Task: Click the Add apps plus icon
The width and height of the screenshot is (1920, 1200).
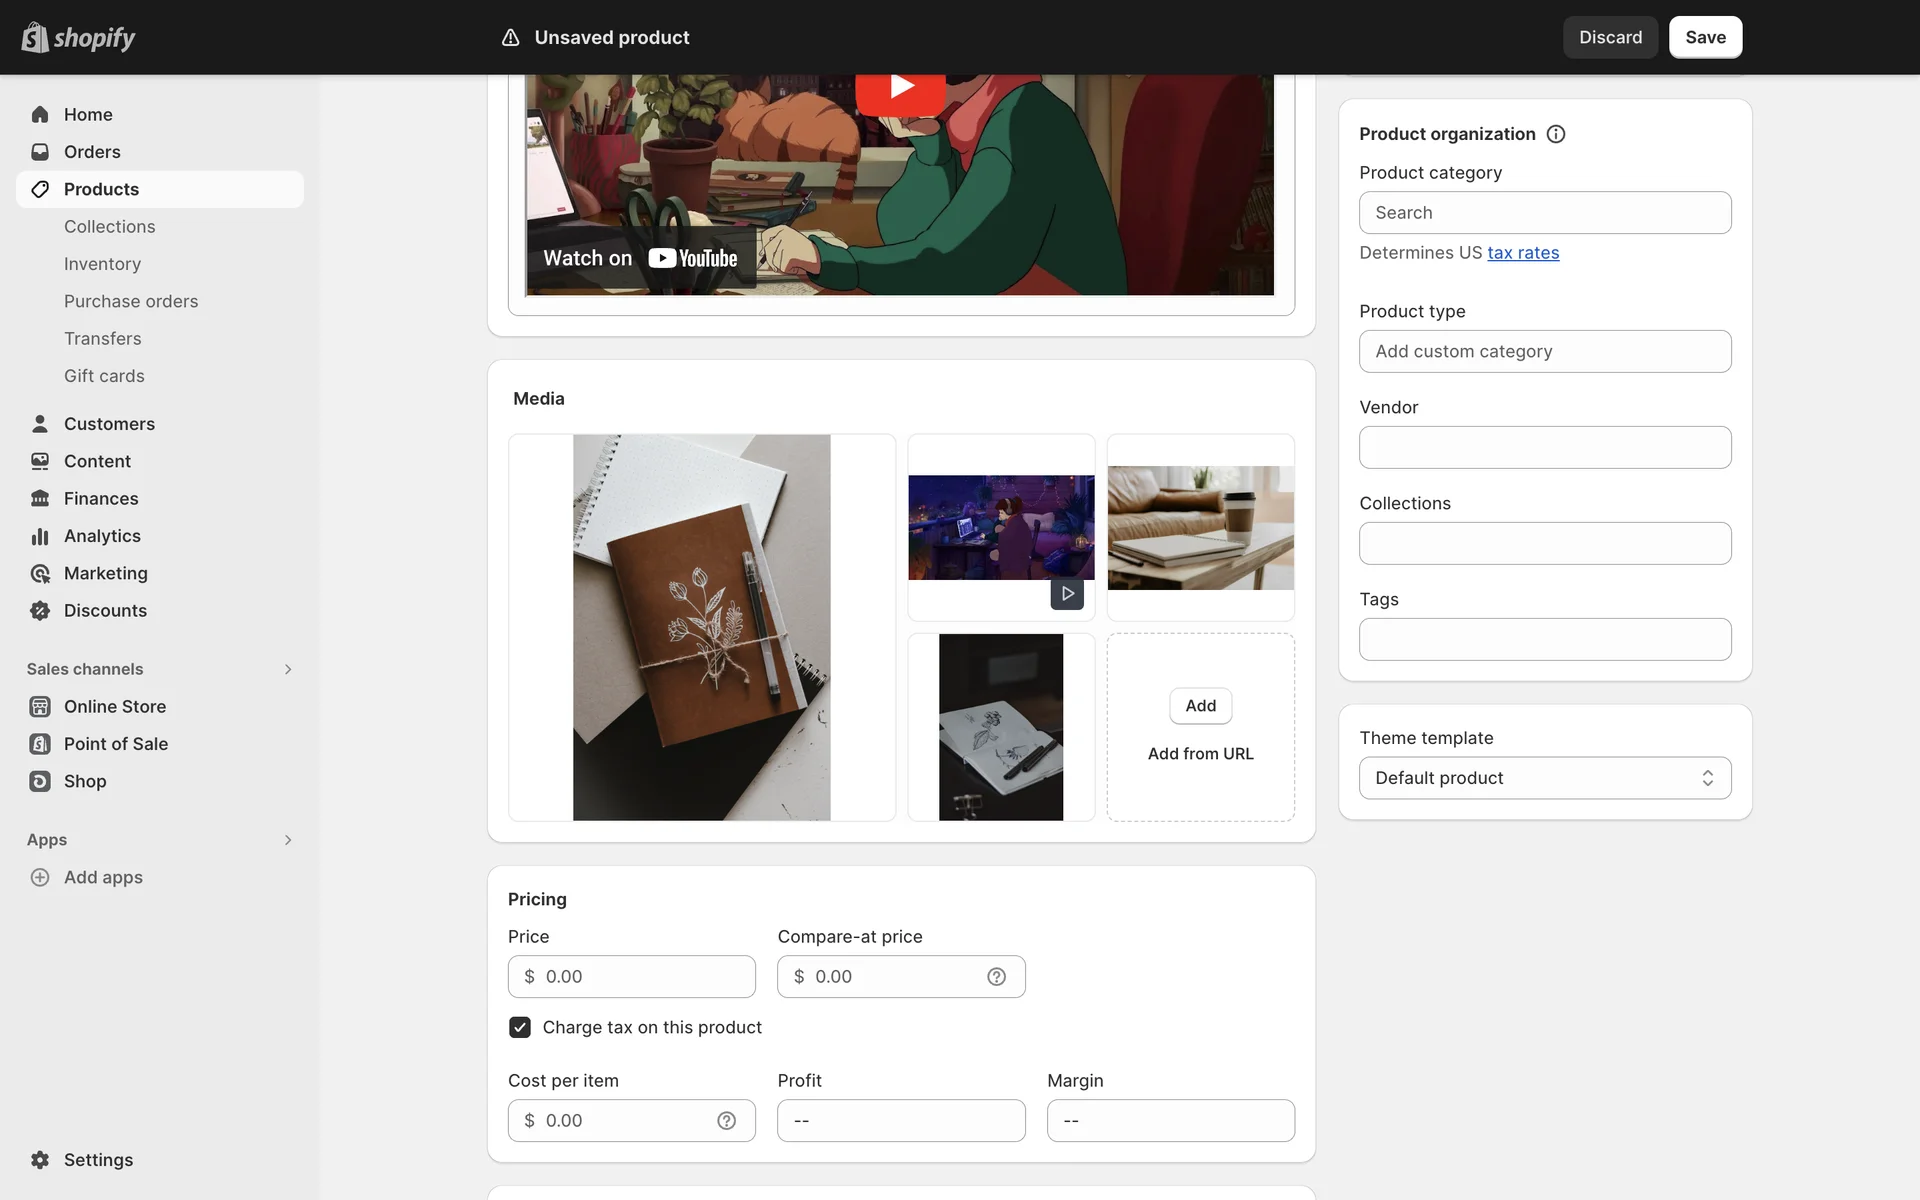Action: click(40, 877)
